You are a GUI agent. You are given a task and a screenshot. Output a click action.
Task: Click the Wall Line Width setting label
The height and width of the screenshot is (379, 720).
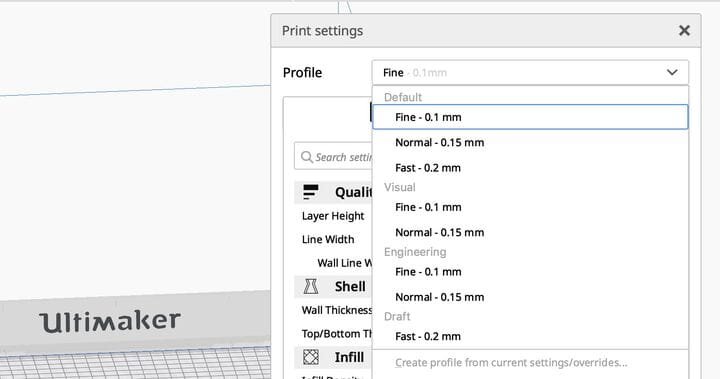coord(345,263)
